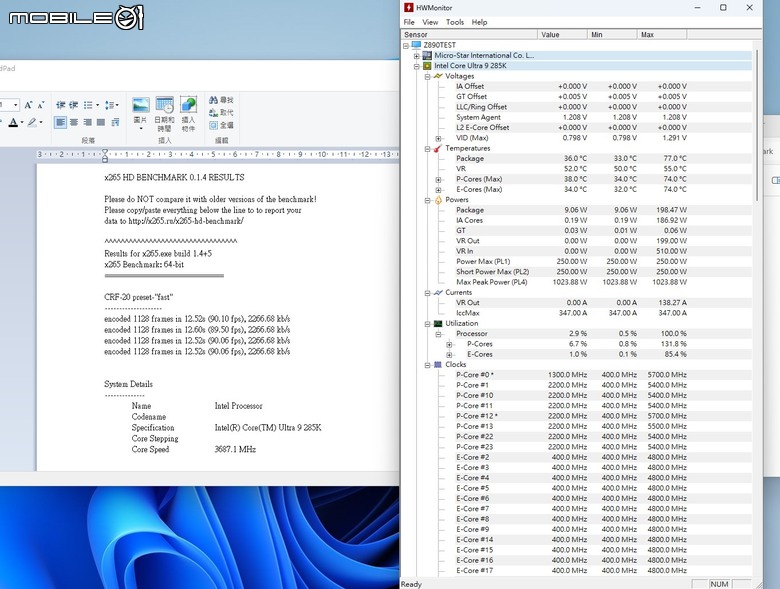Collapse the Temperatures section
780x589 pixels.
427,149
